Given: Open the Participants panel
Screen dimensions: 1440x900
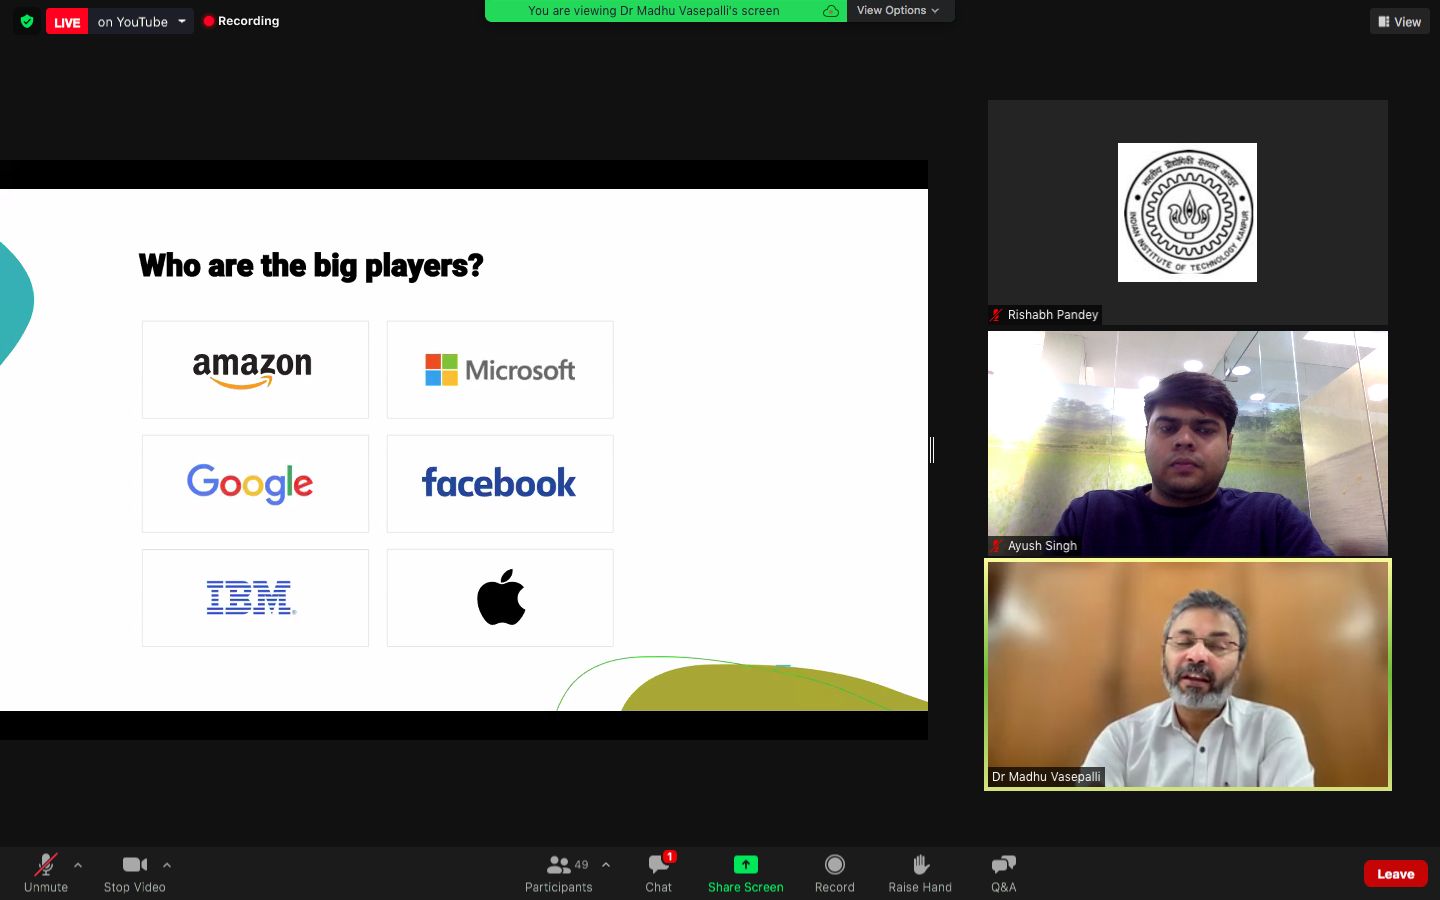Looking at the screenshot, I should pos(559,873).
